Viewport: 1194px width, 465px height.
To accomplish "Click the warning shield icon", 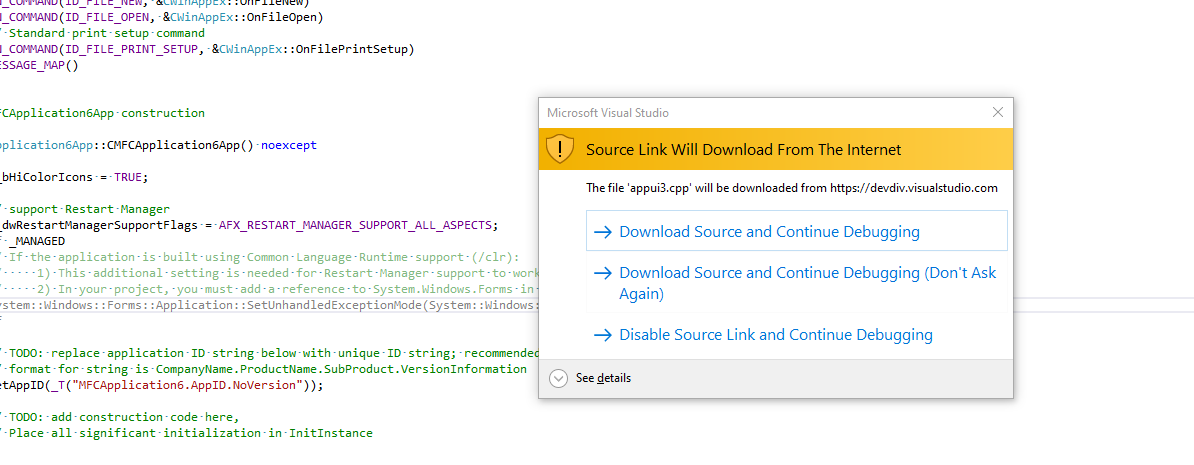I will tap(560, 149).
